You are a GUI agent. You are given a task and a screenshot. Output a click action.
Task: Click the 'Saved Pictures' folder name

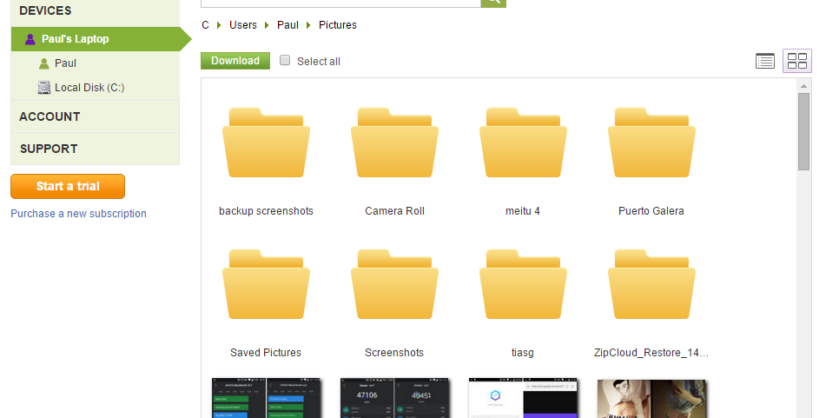[x=266, y=353]
